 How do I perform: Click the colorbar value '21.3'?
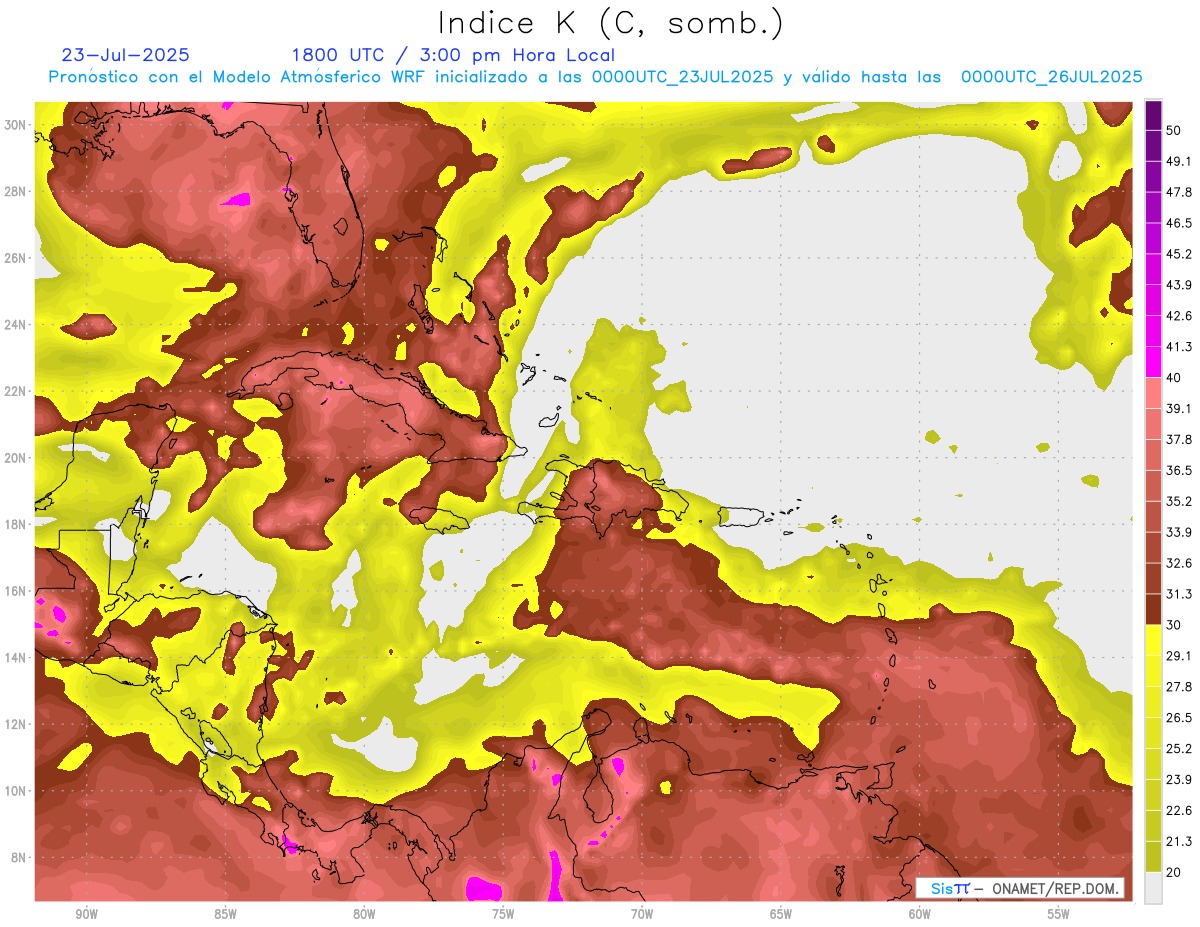(1179, 842)
